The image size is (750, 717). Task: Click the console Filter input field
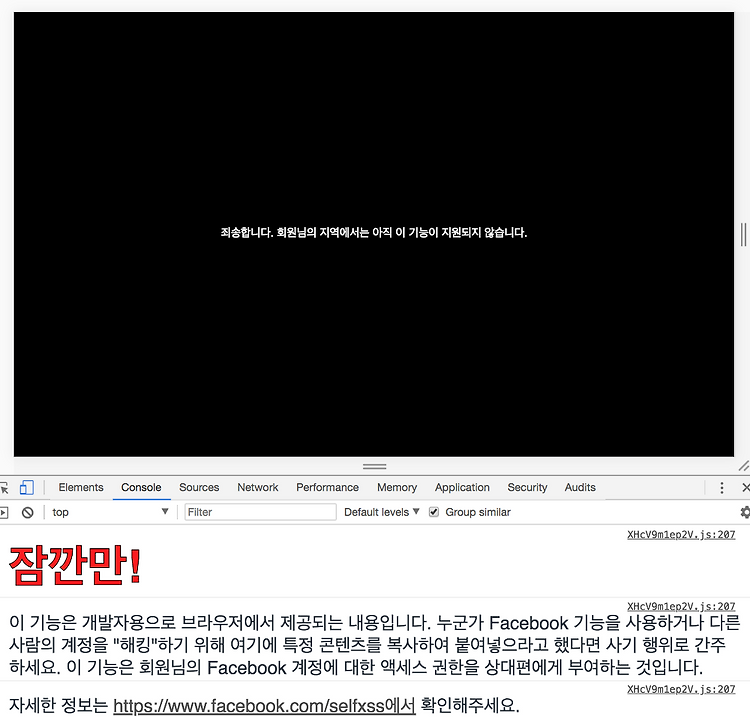[x=260, y=512]
